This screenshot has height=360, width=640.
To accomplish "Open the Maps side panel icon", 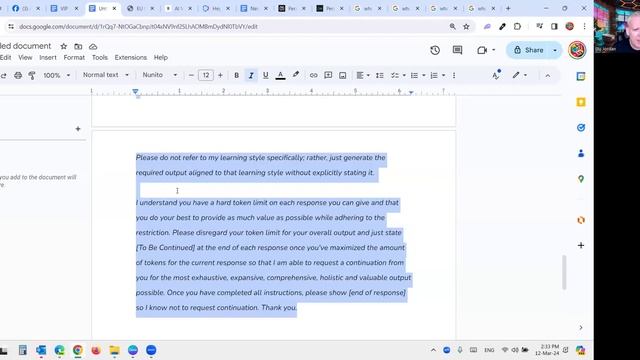I will point(581,179).
